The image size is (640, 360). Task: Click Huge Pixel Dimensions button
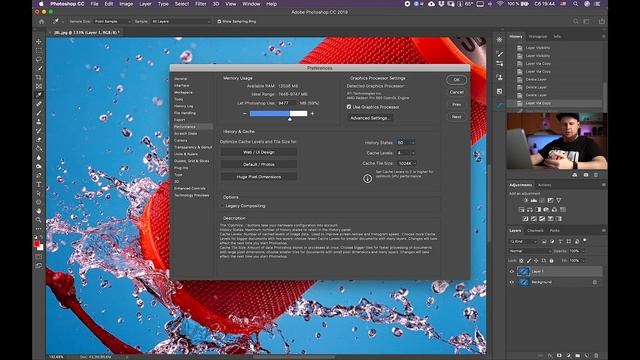tap(259, 177)
